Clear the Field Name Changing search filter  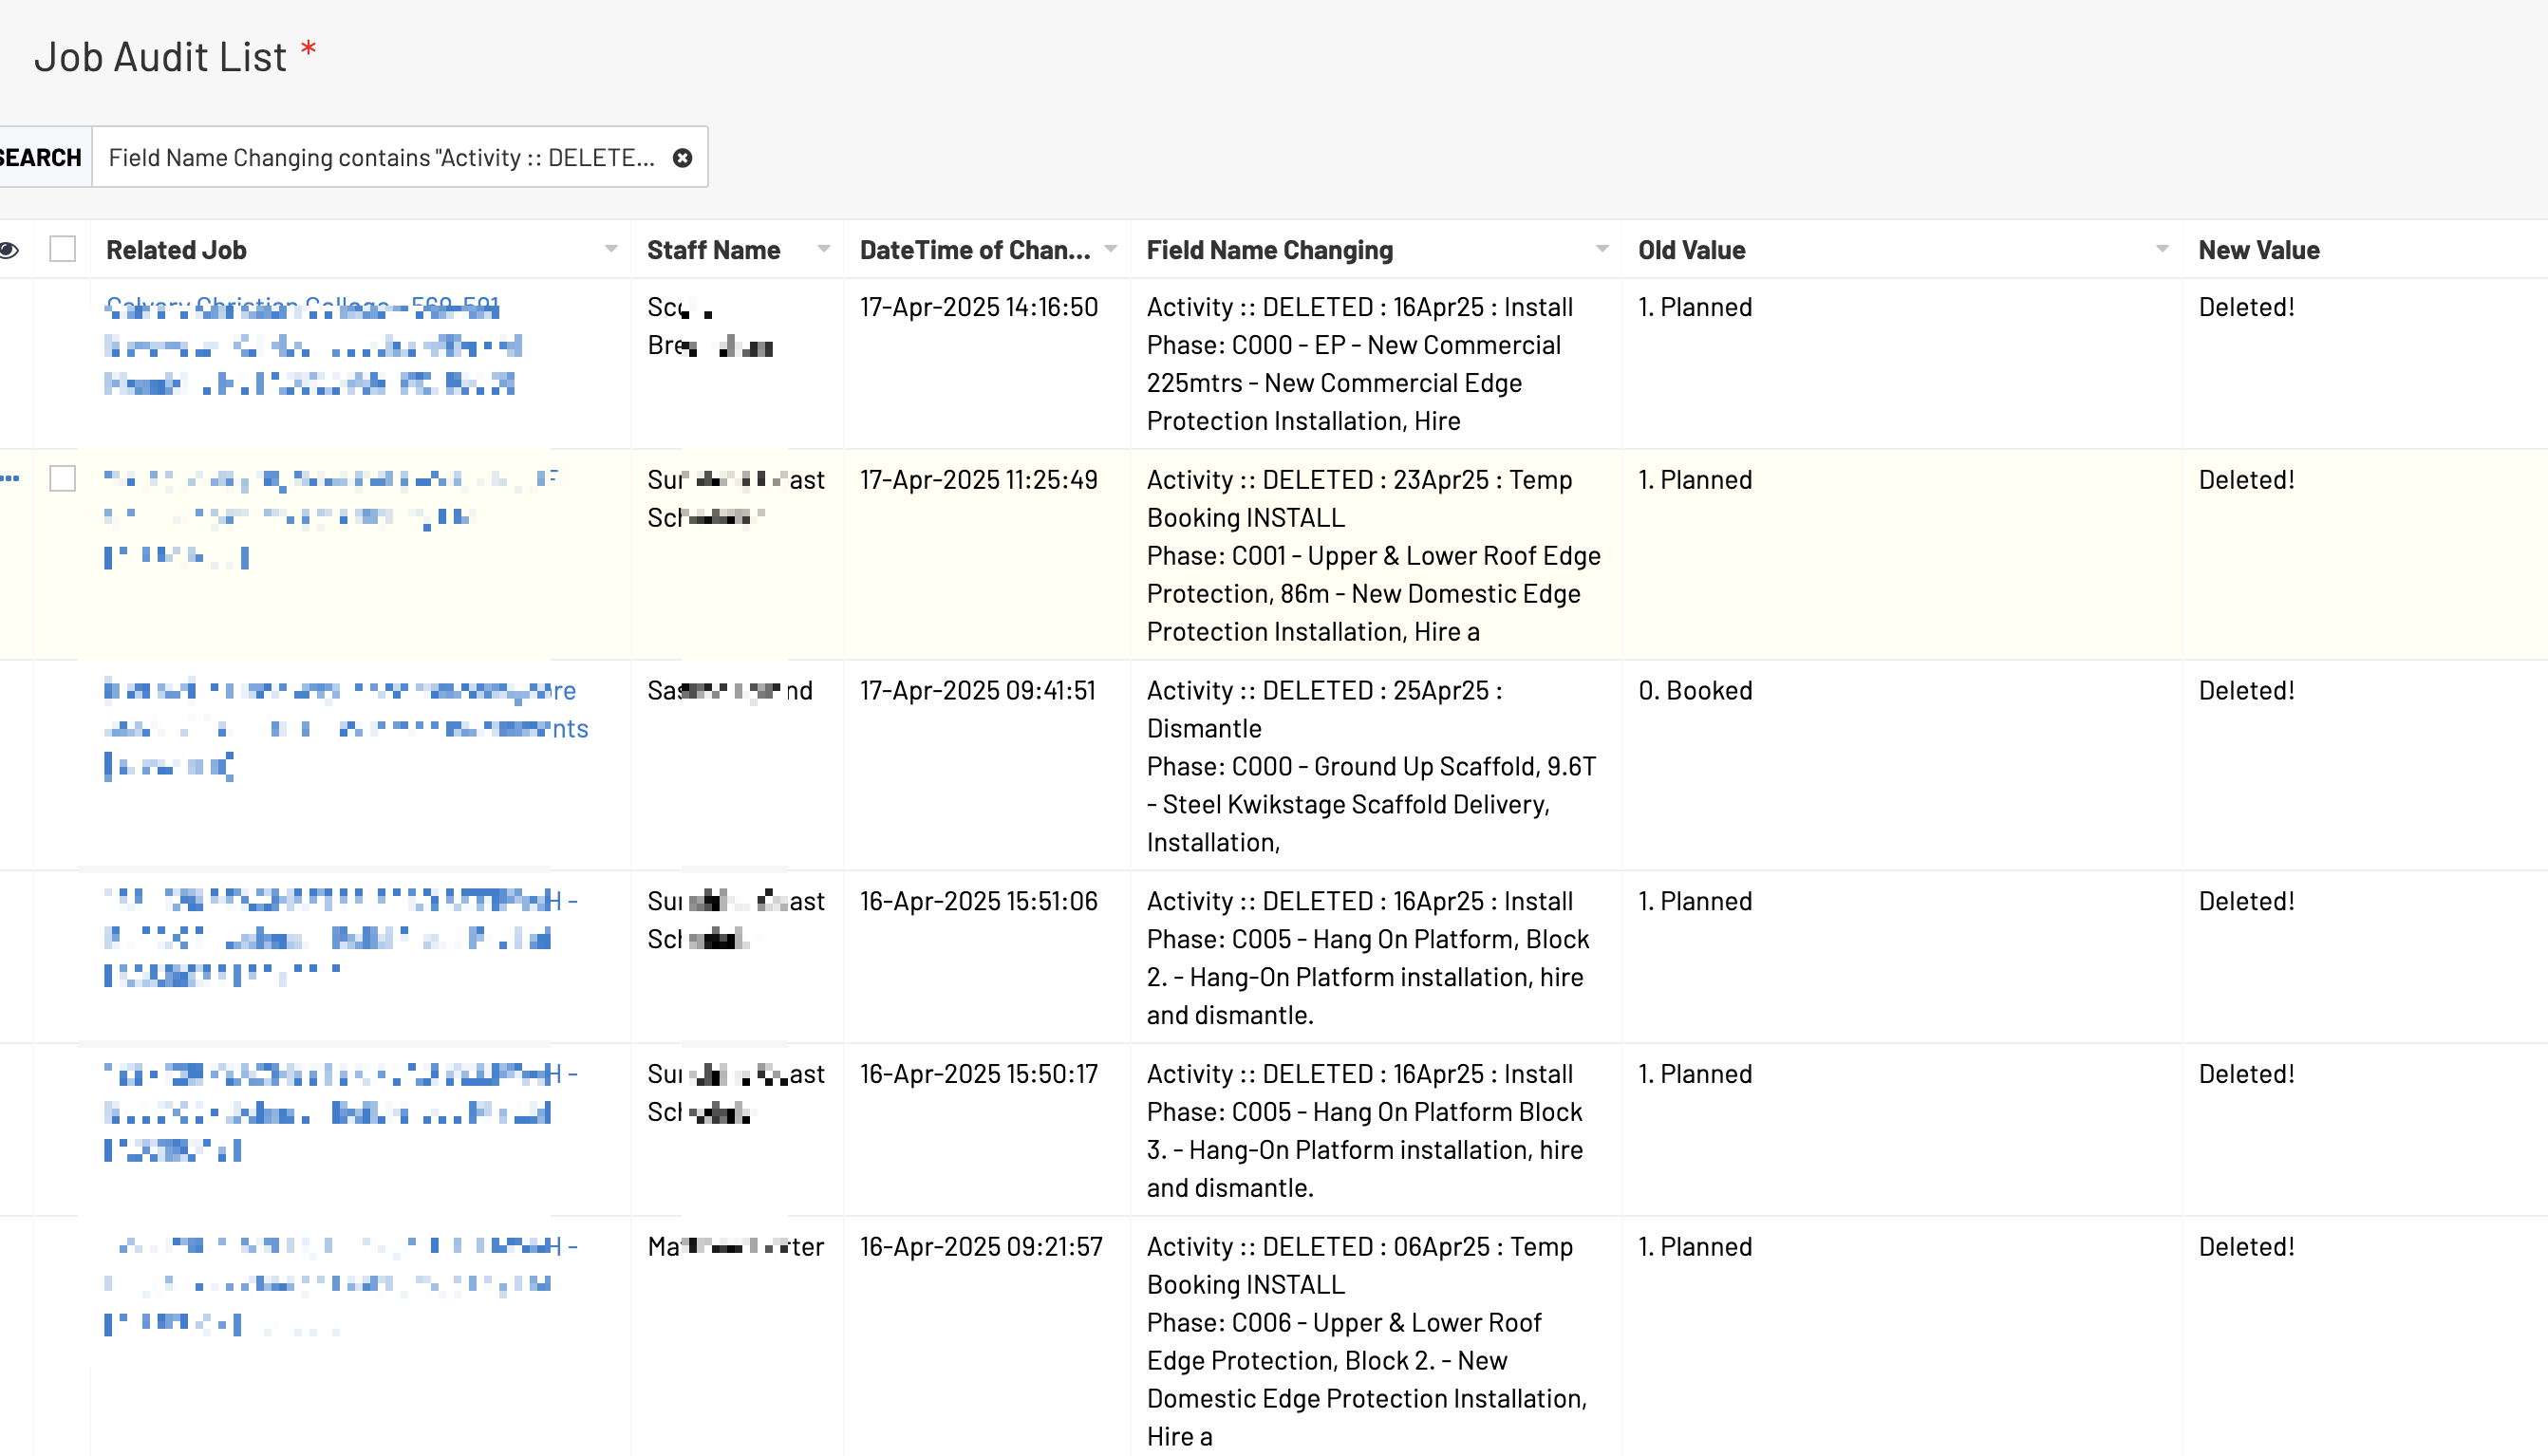682,158
